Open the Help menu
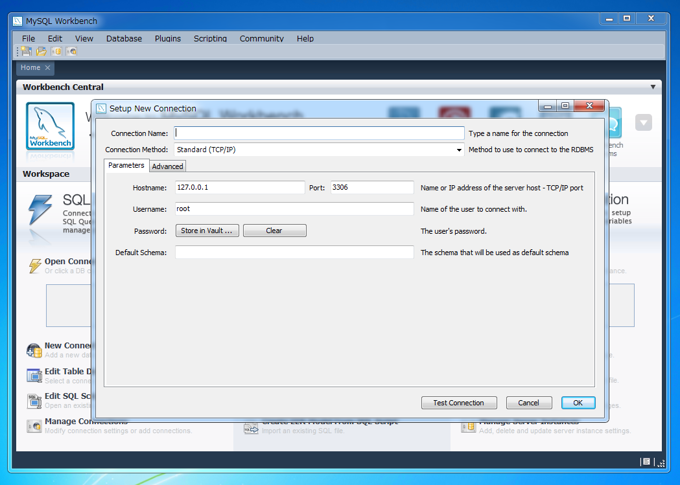Screen dimensions: 680x485 click(305, 39)
